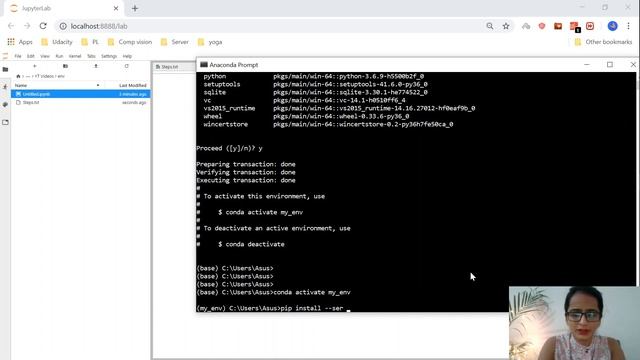
Task: View site information icon in address bar
Action: (63, 26)
